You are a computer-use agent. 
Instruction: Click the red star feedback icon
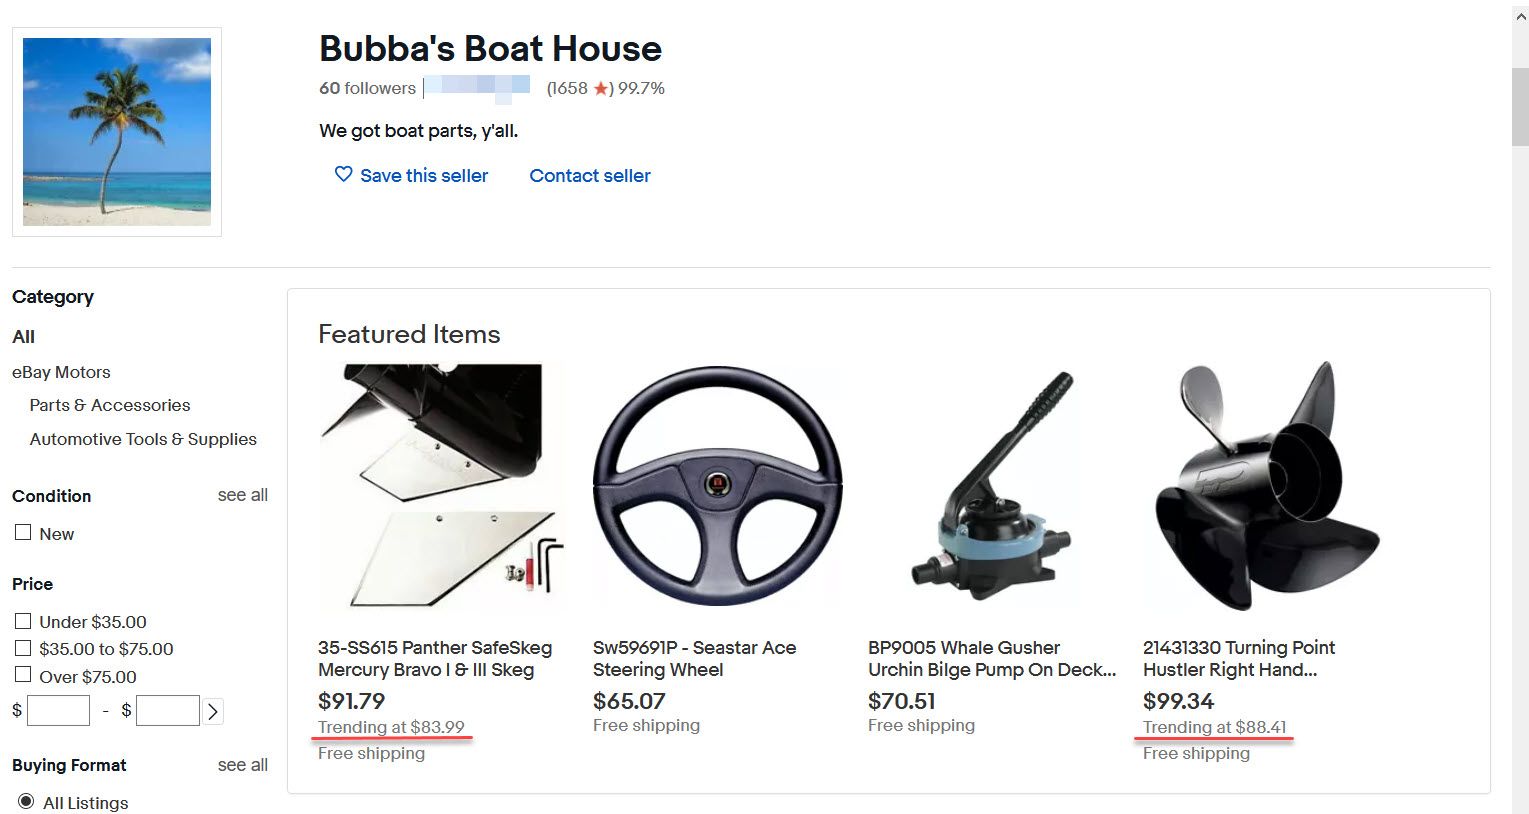[x=600, y=89]
